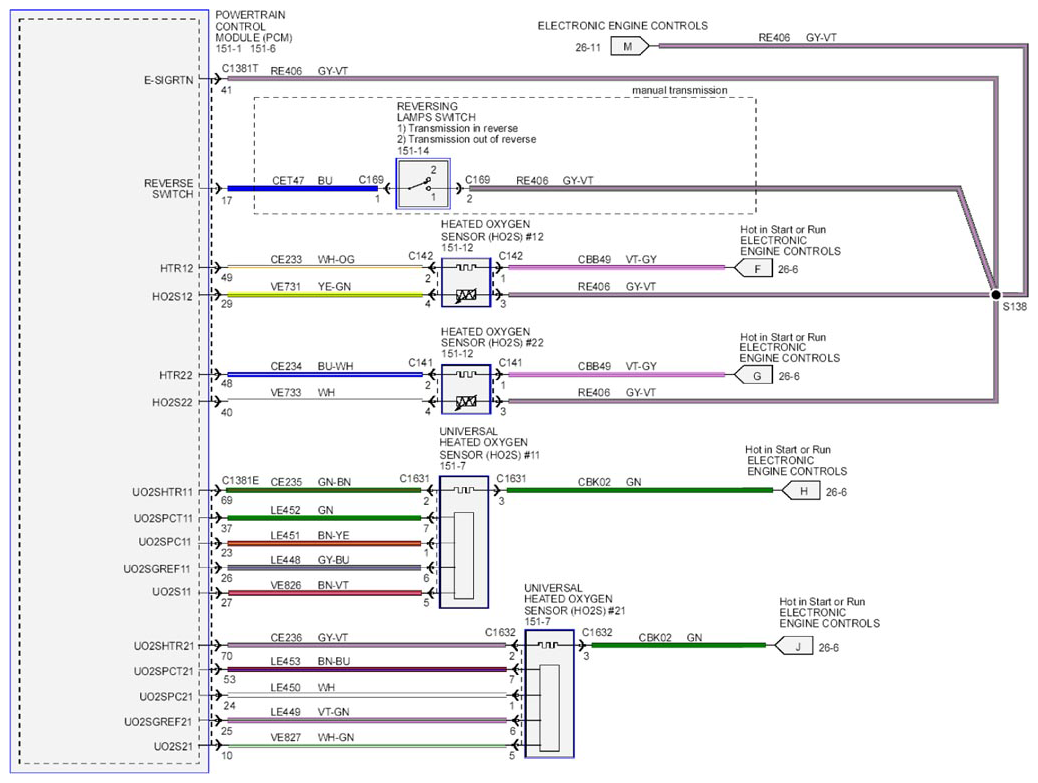Click the HO2S22 pin label
This screenshot has height=783, width=1038.
pos(172,402)
